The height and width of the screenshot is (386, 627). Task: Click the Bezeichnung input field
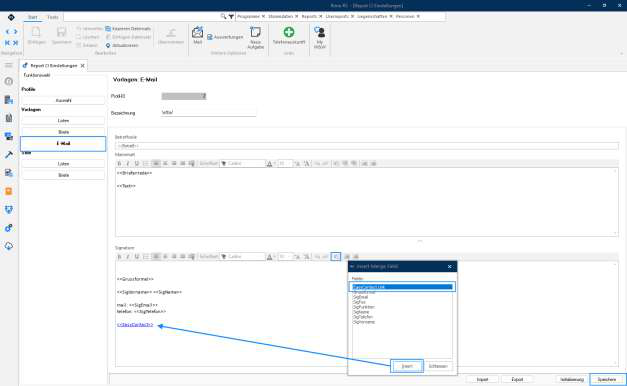[208, 112]
